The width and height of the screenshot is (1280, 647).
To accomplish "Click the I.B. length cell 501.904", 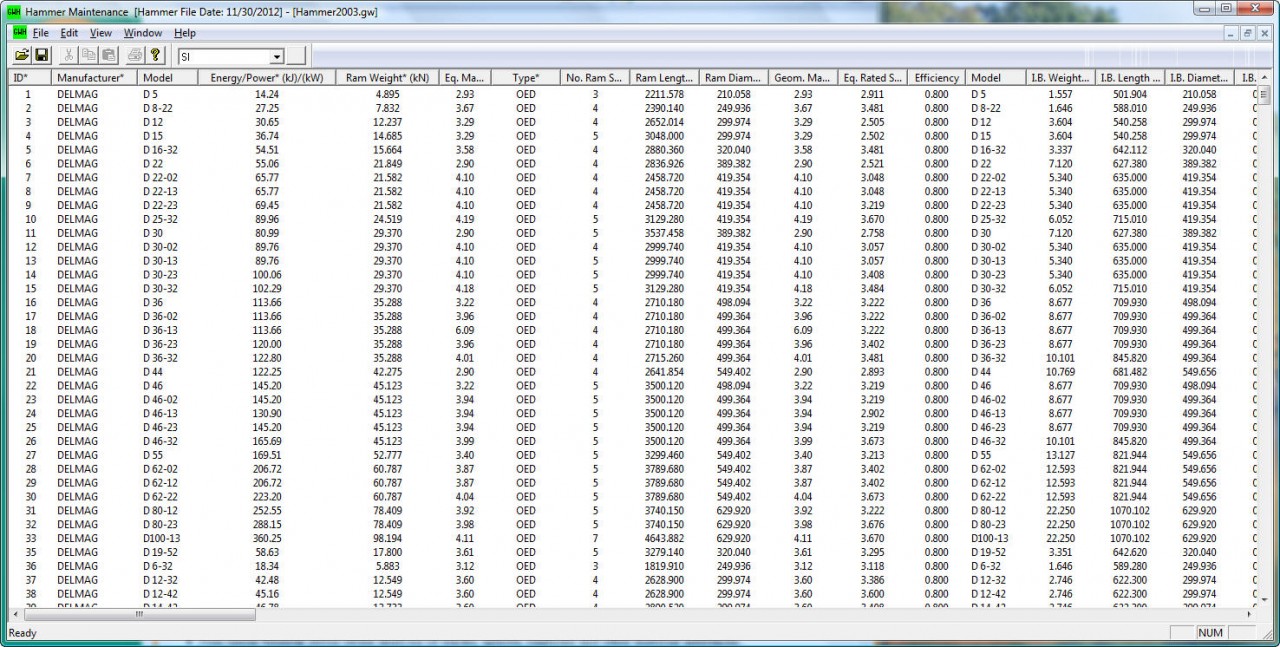I will 1130,94.
